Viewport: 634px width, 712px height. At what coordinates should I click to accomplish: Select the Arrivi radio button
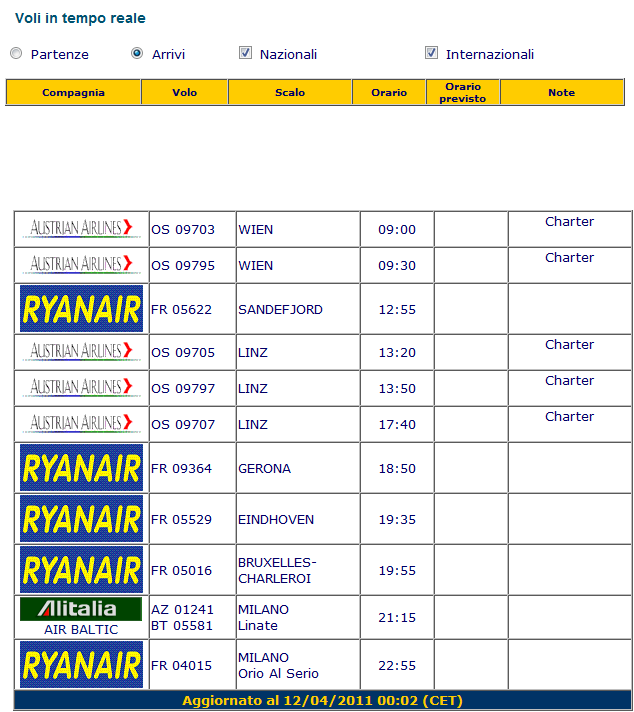[137, 54]
